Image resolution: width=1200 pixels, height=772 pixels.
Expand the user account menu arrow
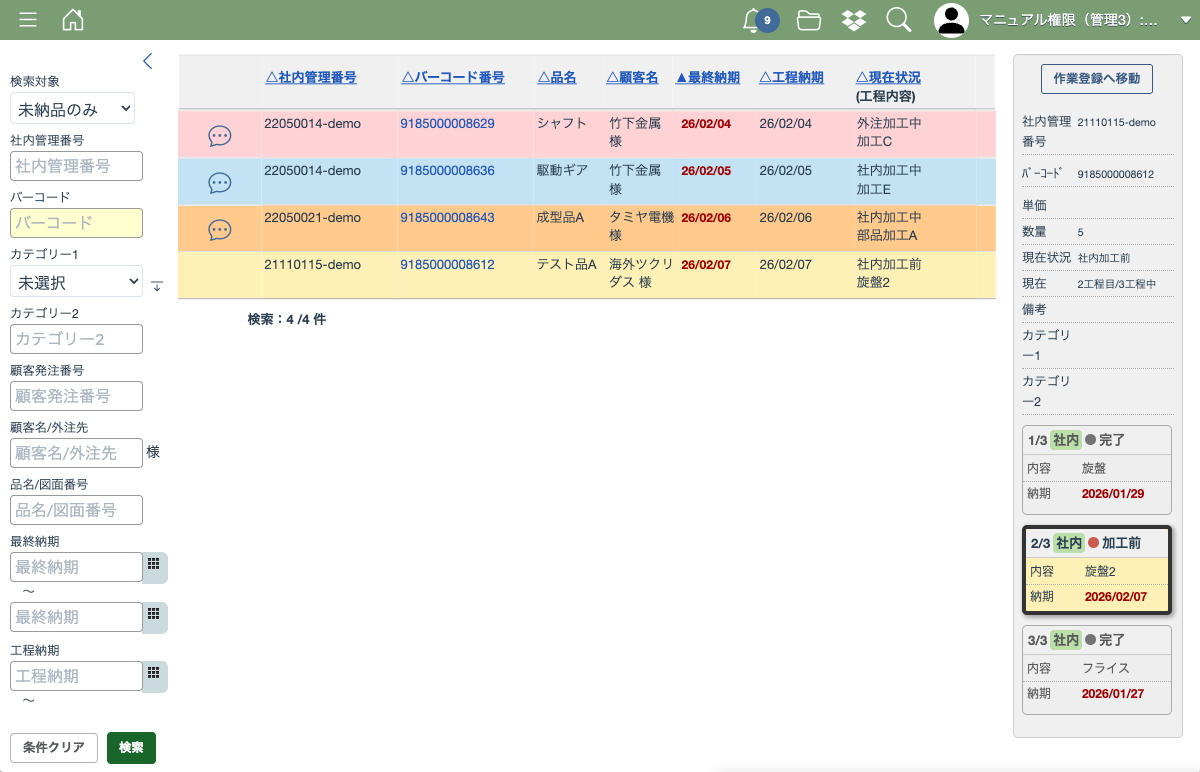click(x=1185, y=20)
